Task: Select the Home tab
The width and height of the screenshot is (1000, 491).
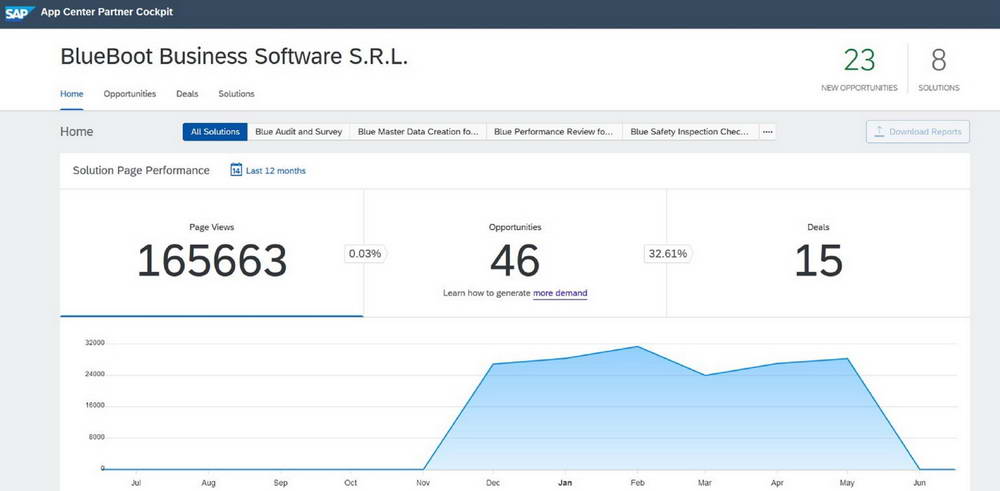Action: (x=71, y=94)
